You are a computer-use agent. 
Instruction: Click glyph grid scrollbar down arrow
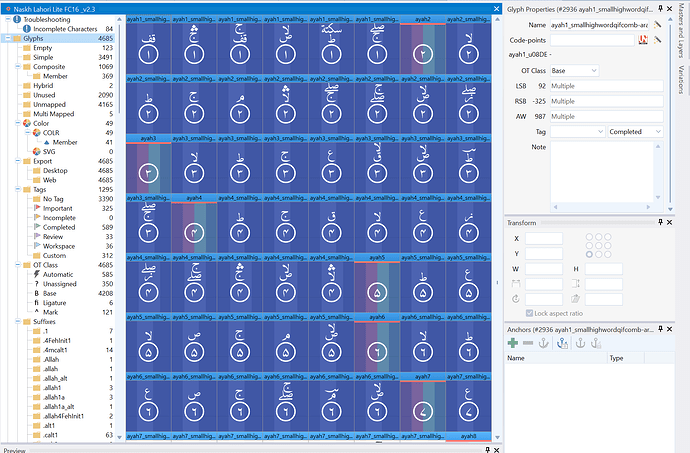tap(497, 437)
